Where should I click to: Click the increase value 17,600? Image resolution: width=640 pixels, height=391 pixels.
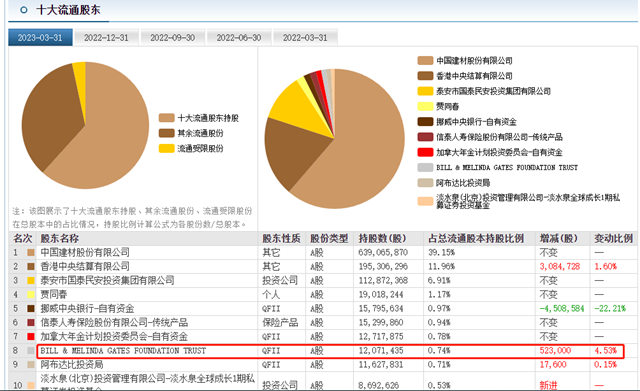[553, 364]
